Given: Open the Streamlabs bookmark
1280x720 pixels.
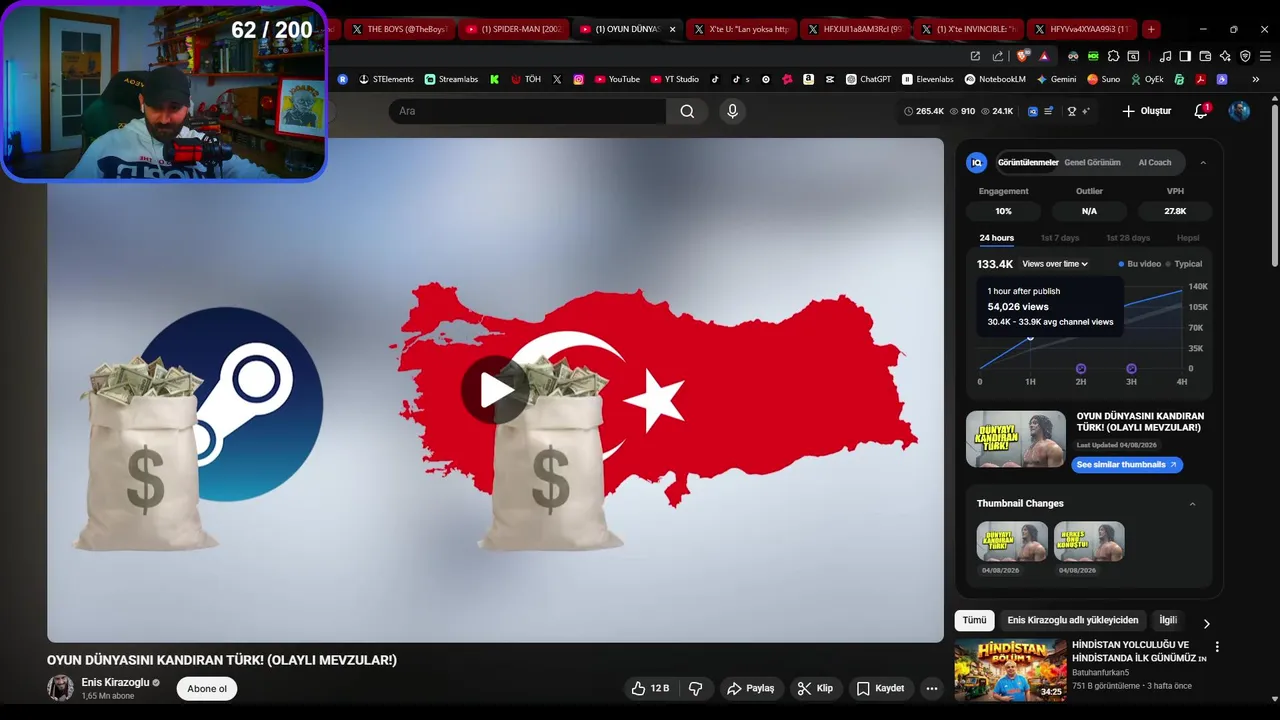Looking at the screenshot, I should [451, 79].
